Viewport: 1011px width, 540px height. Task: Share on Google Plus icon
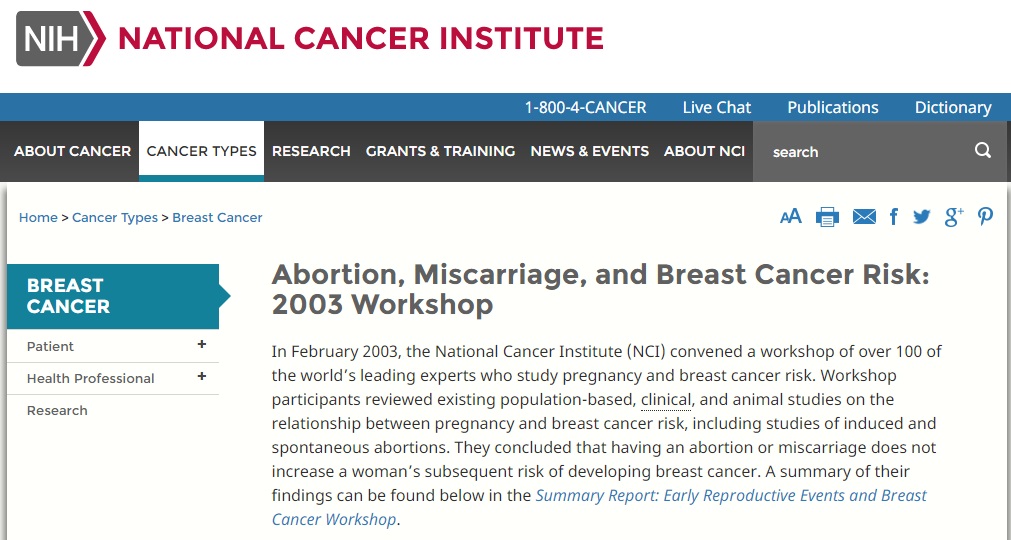click(954, 217)
